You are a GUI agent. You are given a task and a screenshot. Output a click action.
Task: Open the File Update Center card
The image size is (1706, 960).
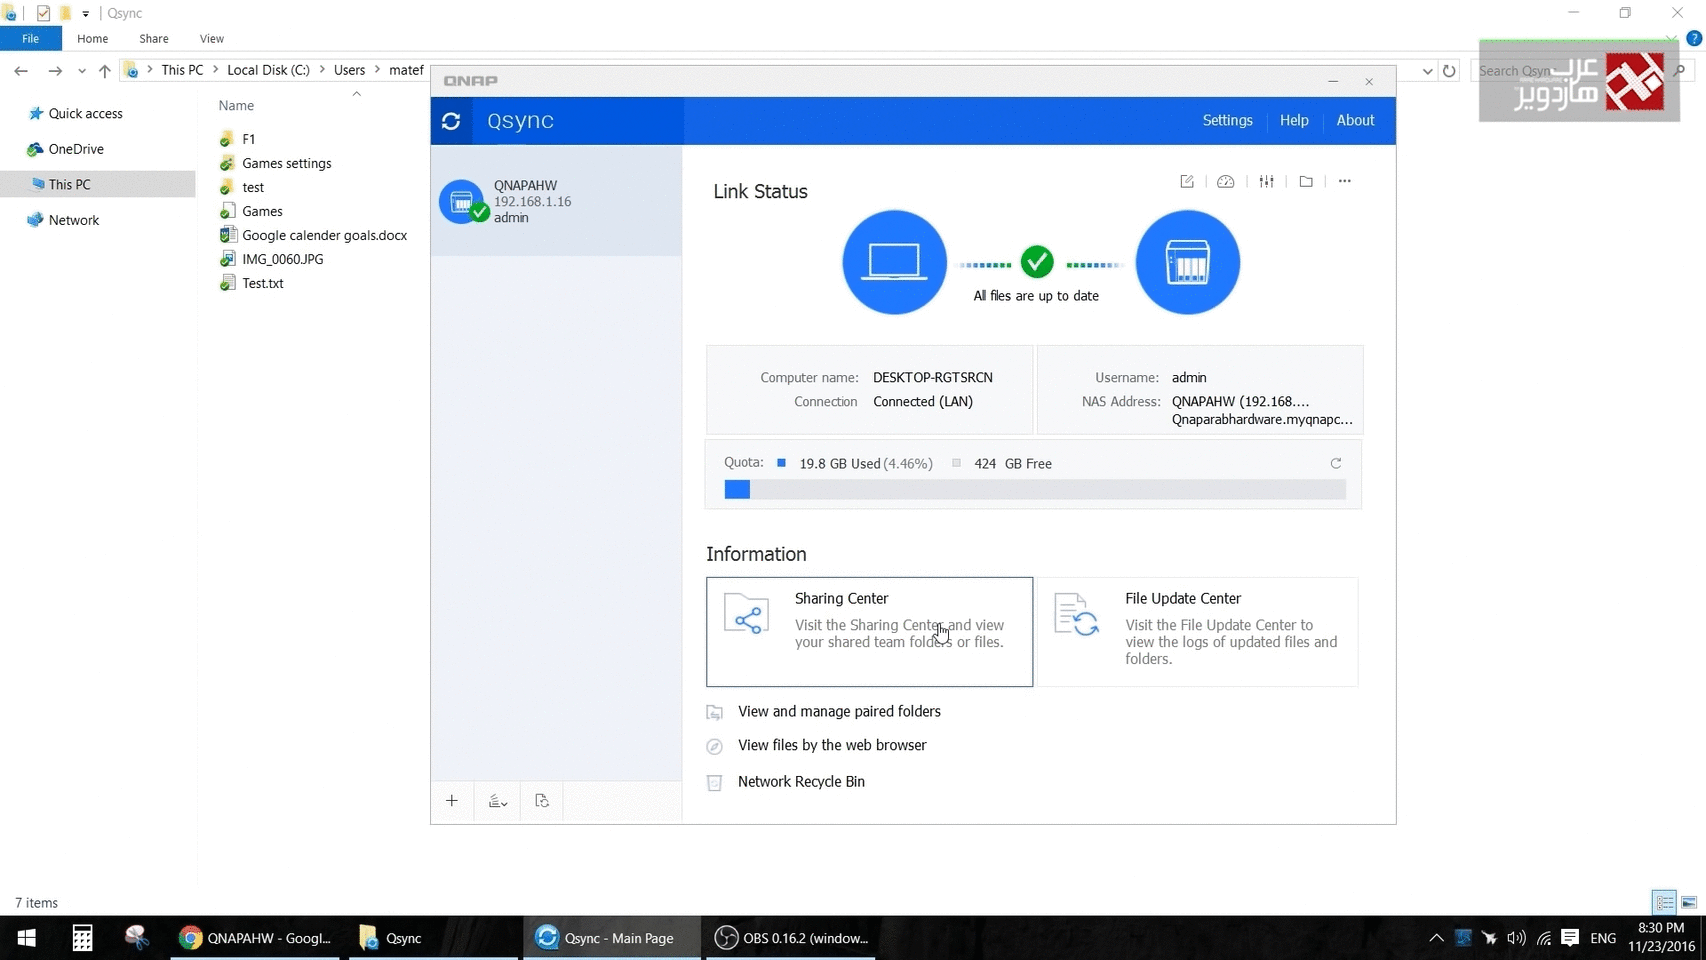click(x=1198, y=632)
